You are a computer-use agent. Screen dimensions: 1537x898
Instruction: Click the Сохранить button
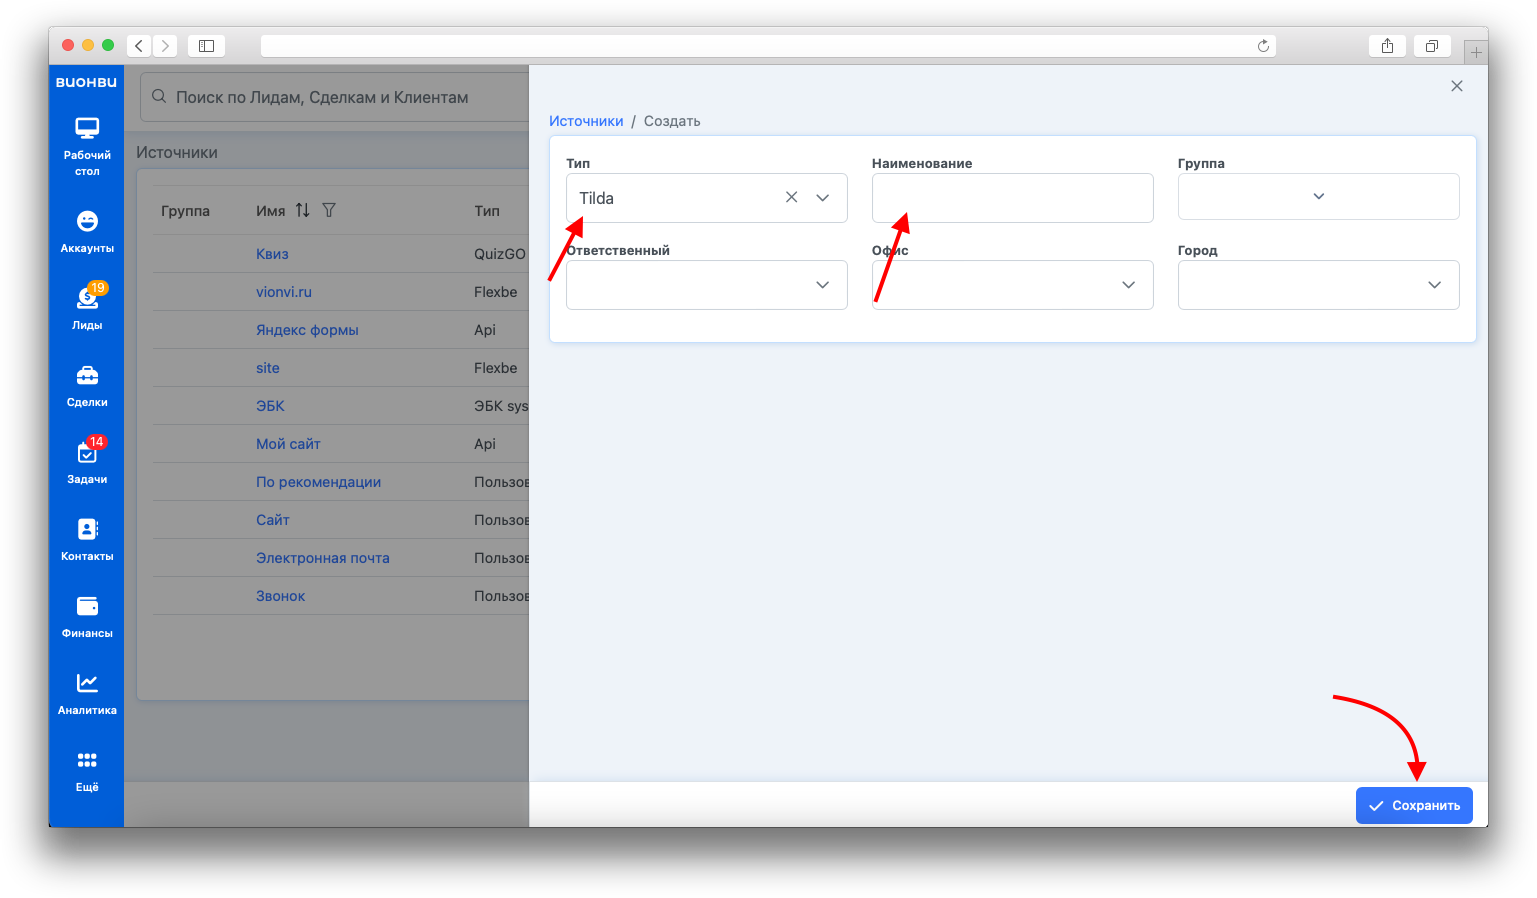(x=1414, y=805)
